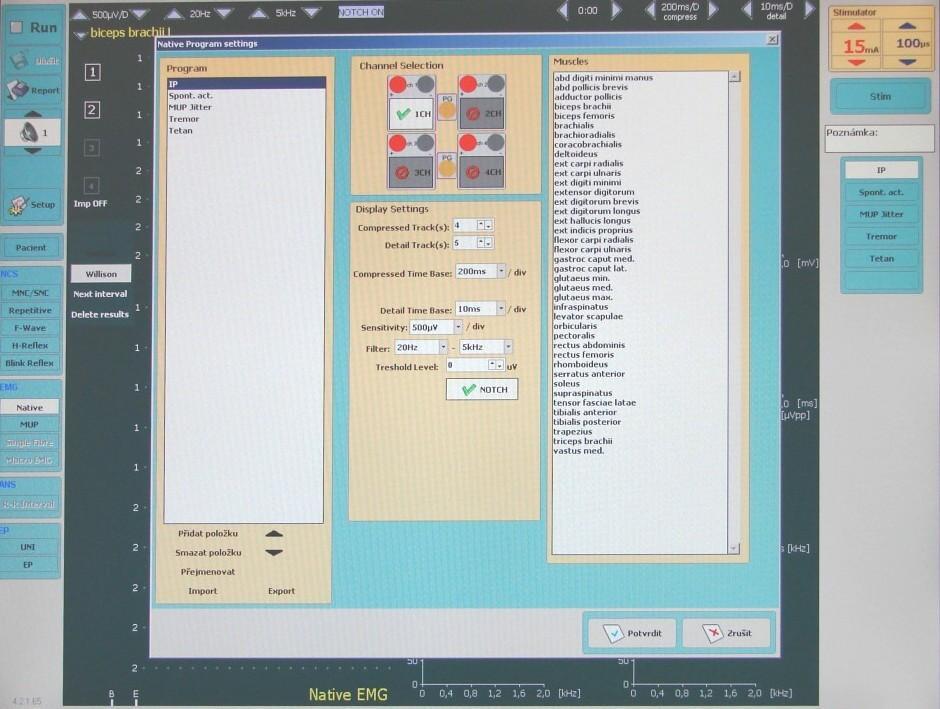Increase sensitivity with up arrow beside 500µV/D

pos(80,13)
